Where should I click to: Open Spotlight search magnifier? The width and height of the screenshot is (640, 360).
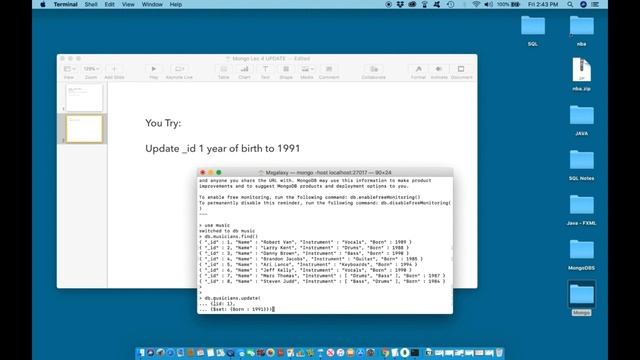pyautogui.click(x=570, y=4)
